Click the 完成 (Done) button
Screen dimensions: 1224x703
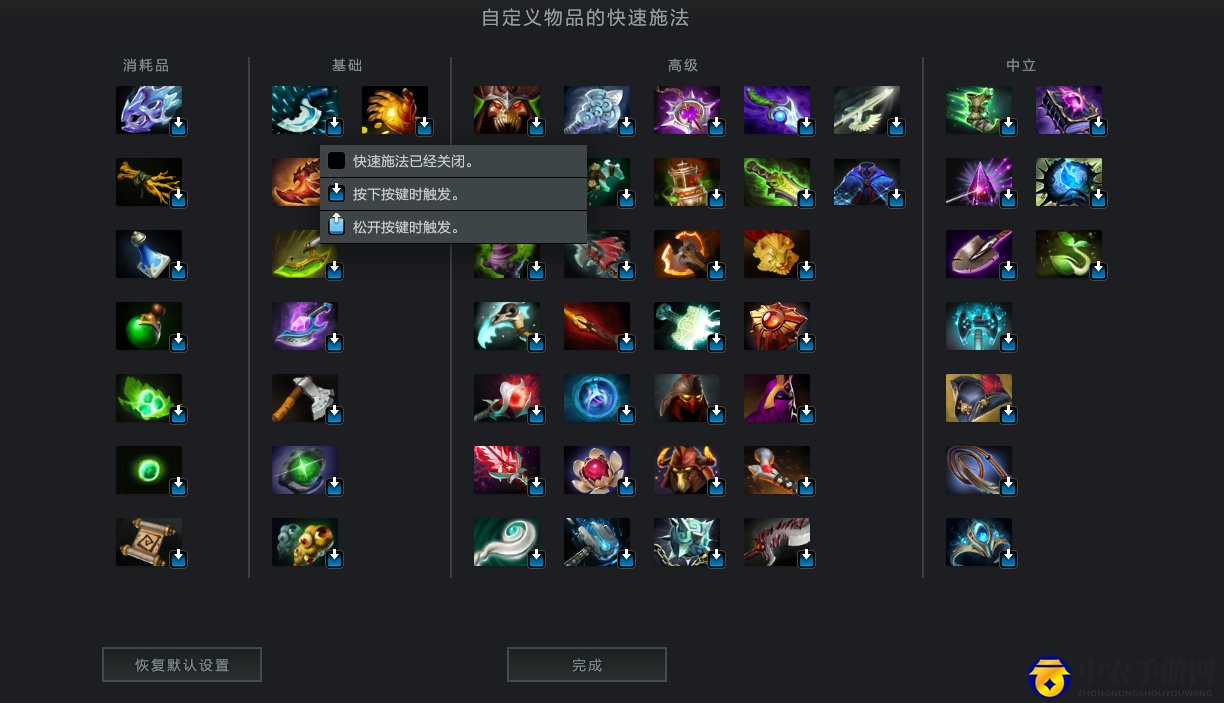pyautogui.click(x=587, y=665)
